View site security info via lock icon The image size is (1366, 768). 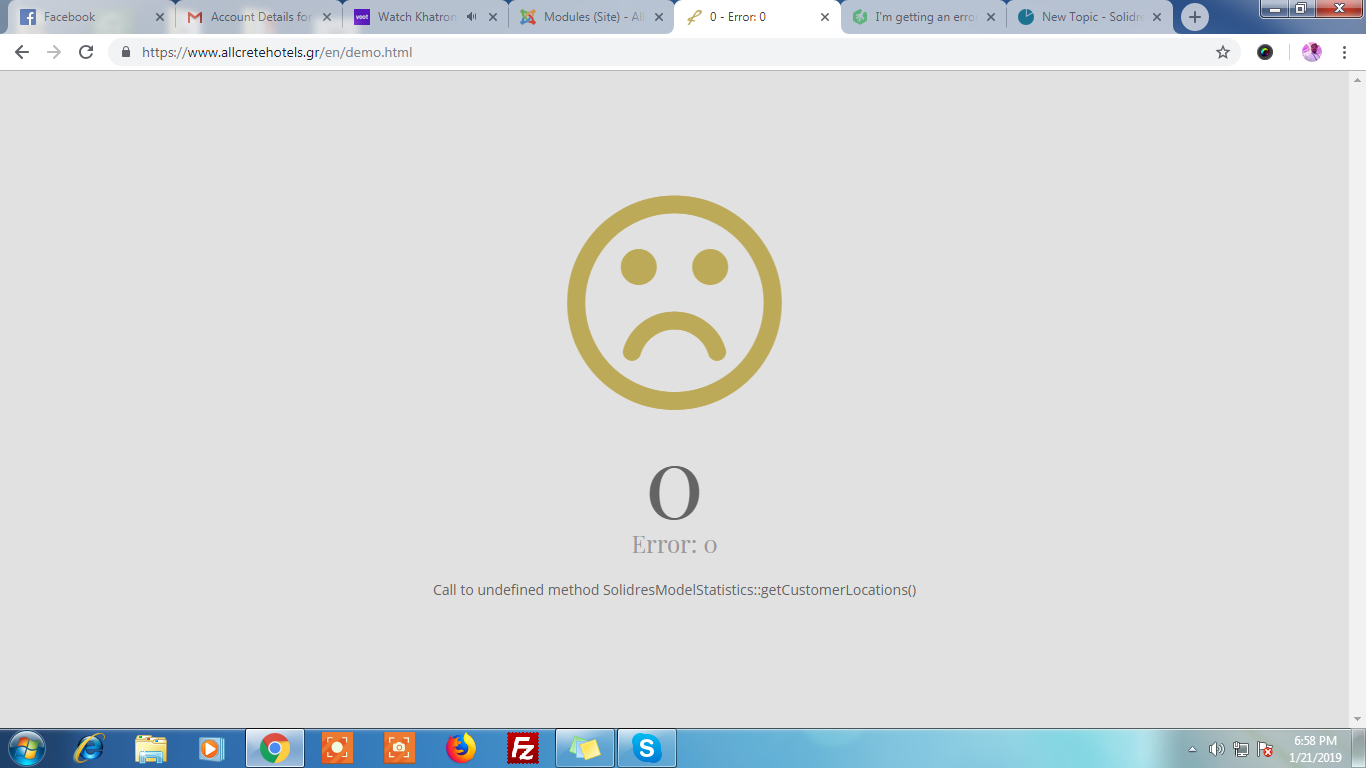(x=126, y=52)
